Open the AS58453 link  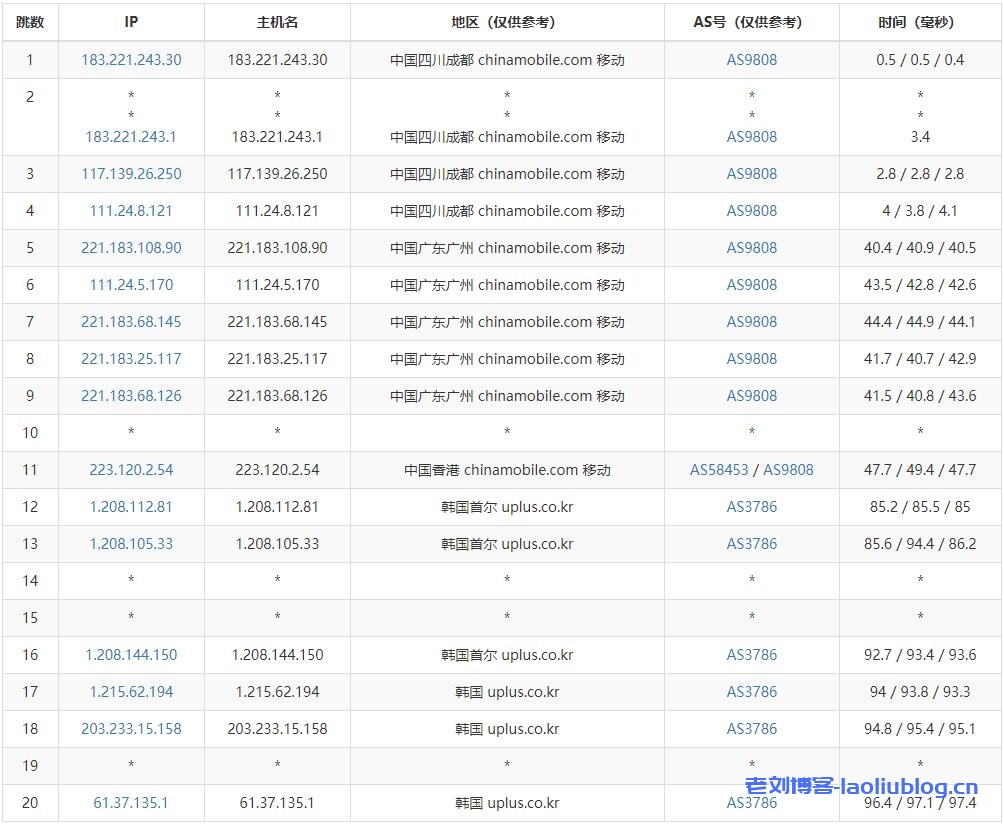[x=719, y=470]
